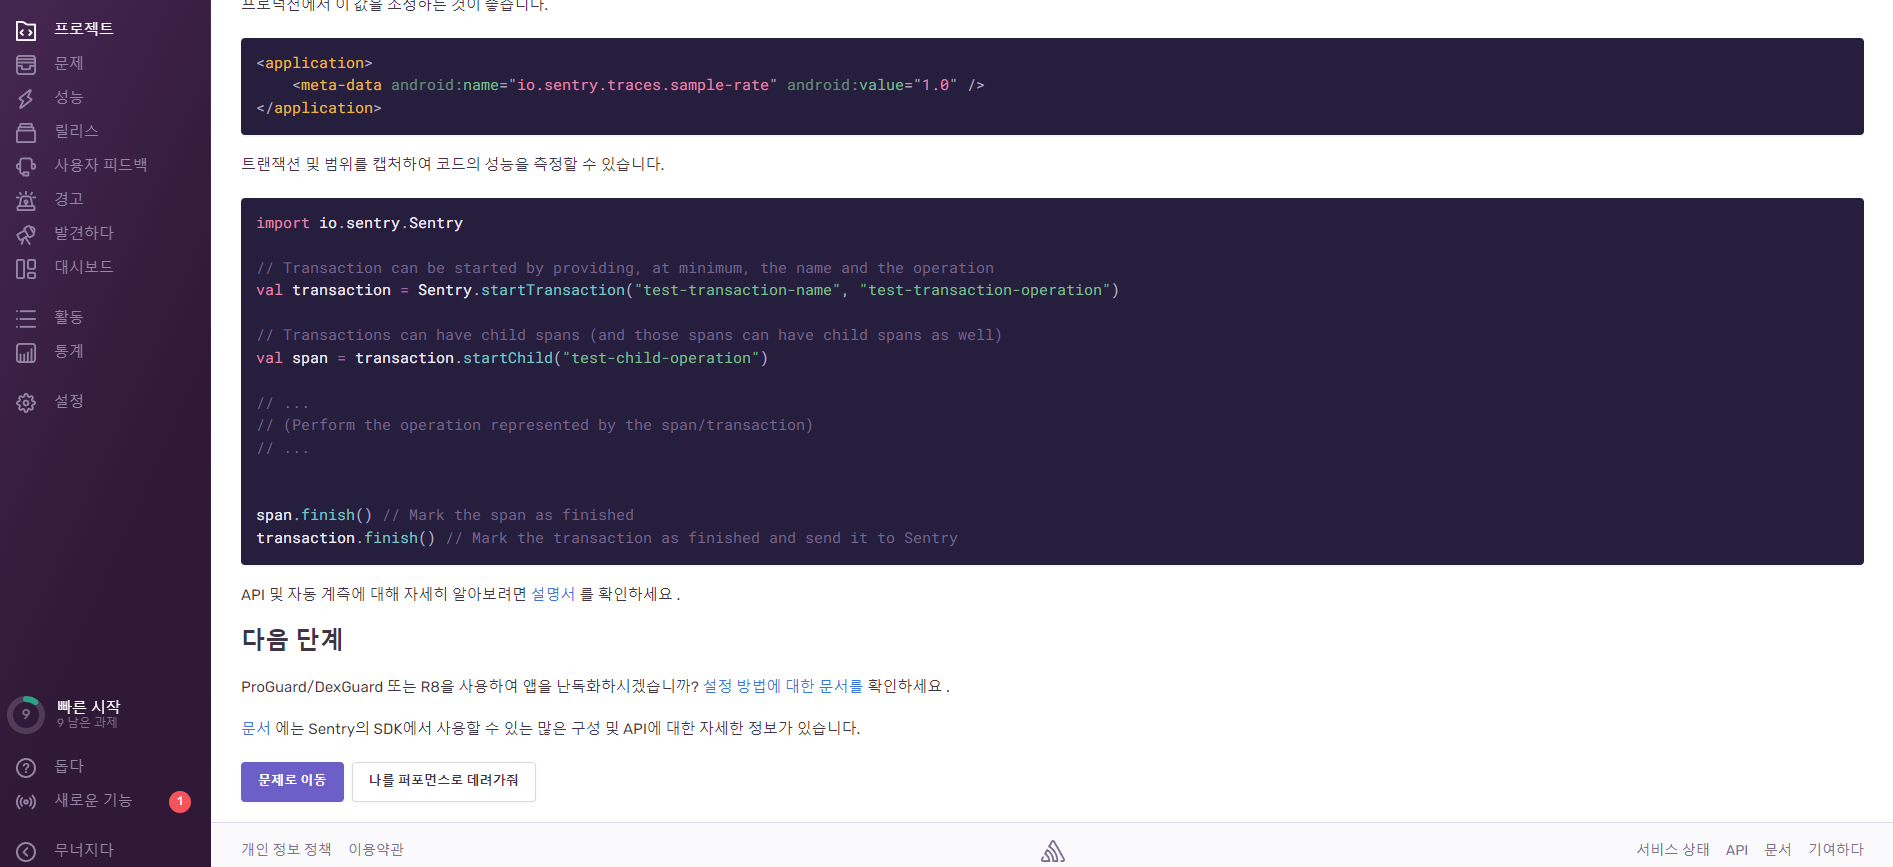Select 발견하다 sidebar entry
Viewport: 1893px width, 867px height.
point(84,233)
